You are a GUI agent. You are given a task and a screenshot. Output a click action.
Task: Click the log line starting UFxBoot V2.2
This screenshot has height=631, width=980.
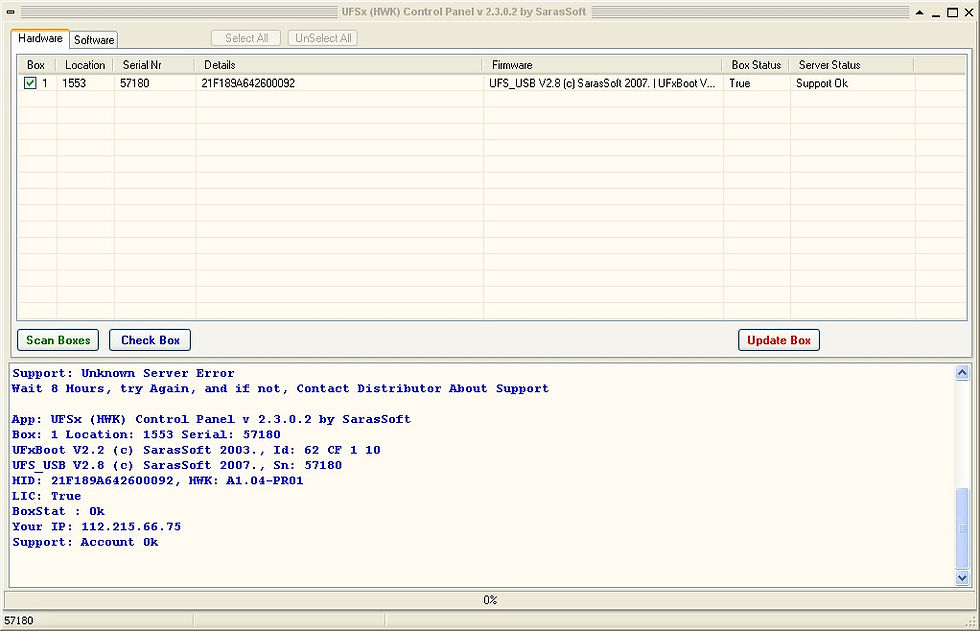[x=196, y=450]
